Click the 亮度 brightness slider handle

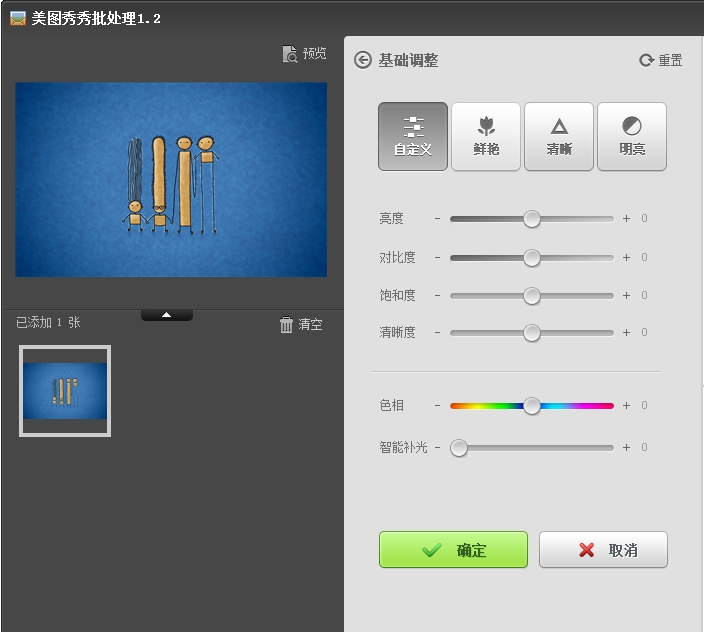click(x=532, y=219)
